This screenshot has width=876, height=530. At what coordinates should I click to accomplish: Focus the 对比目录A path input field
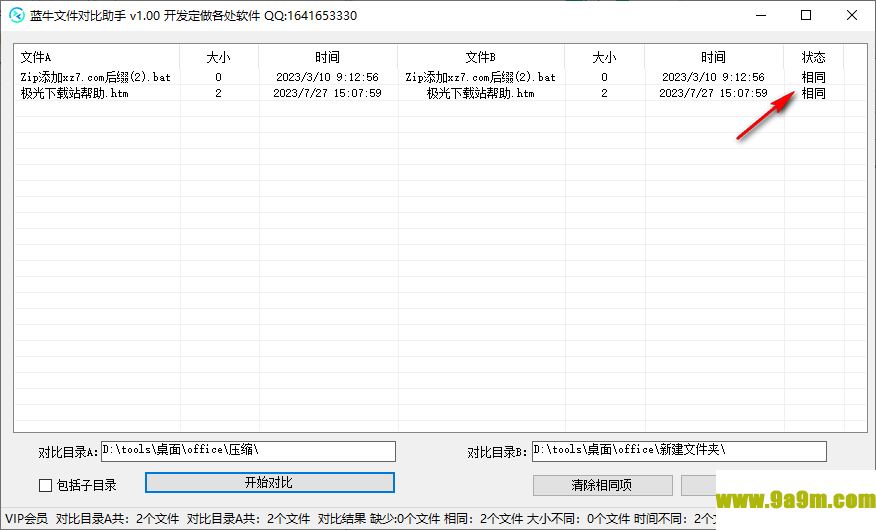[248, 451]
